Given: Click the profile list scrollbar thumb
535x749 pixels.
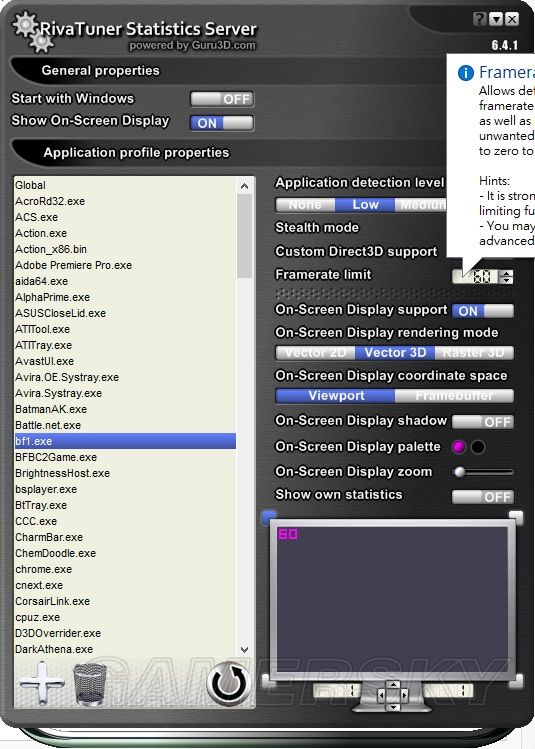Looking at the screenshot, I should pos(245,236).
